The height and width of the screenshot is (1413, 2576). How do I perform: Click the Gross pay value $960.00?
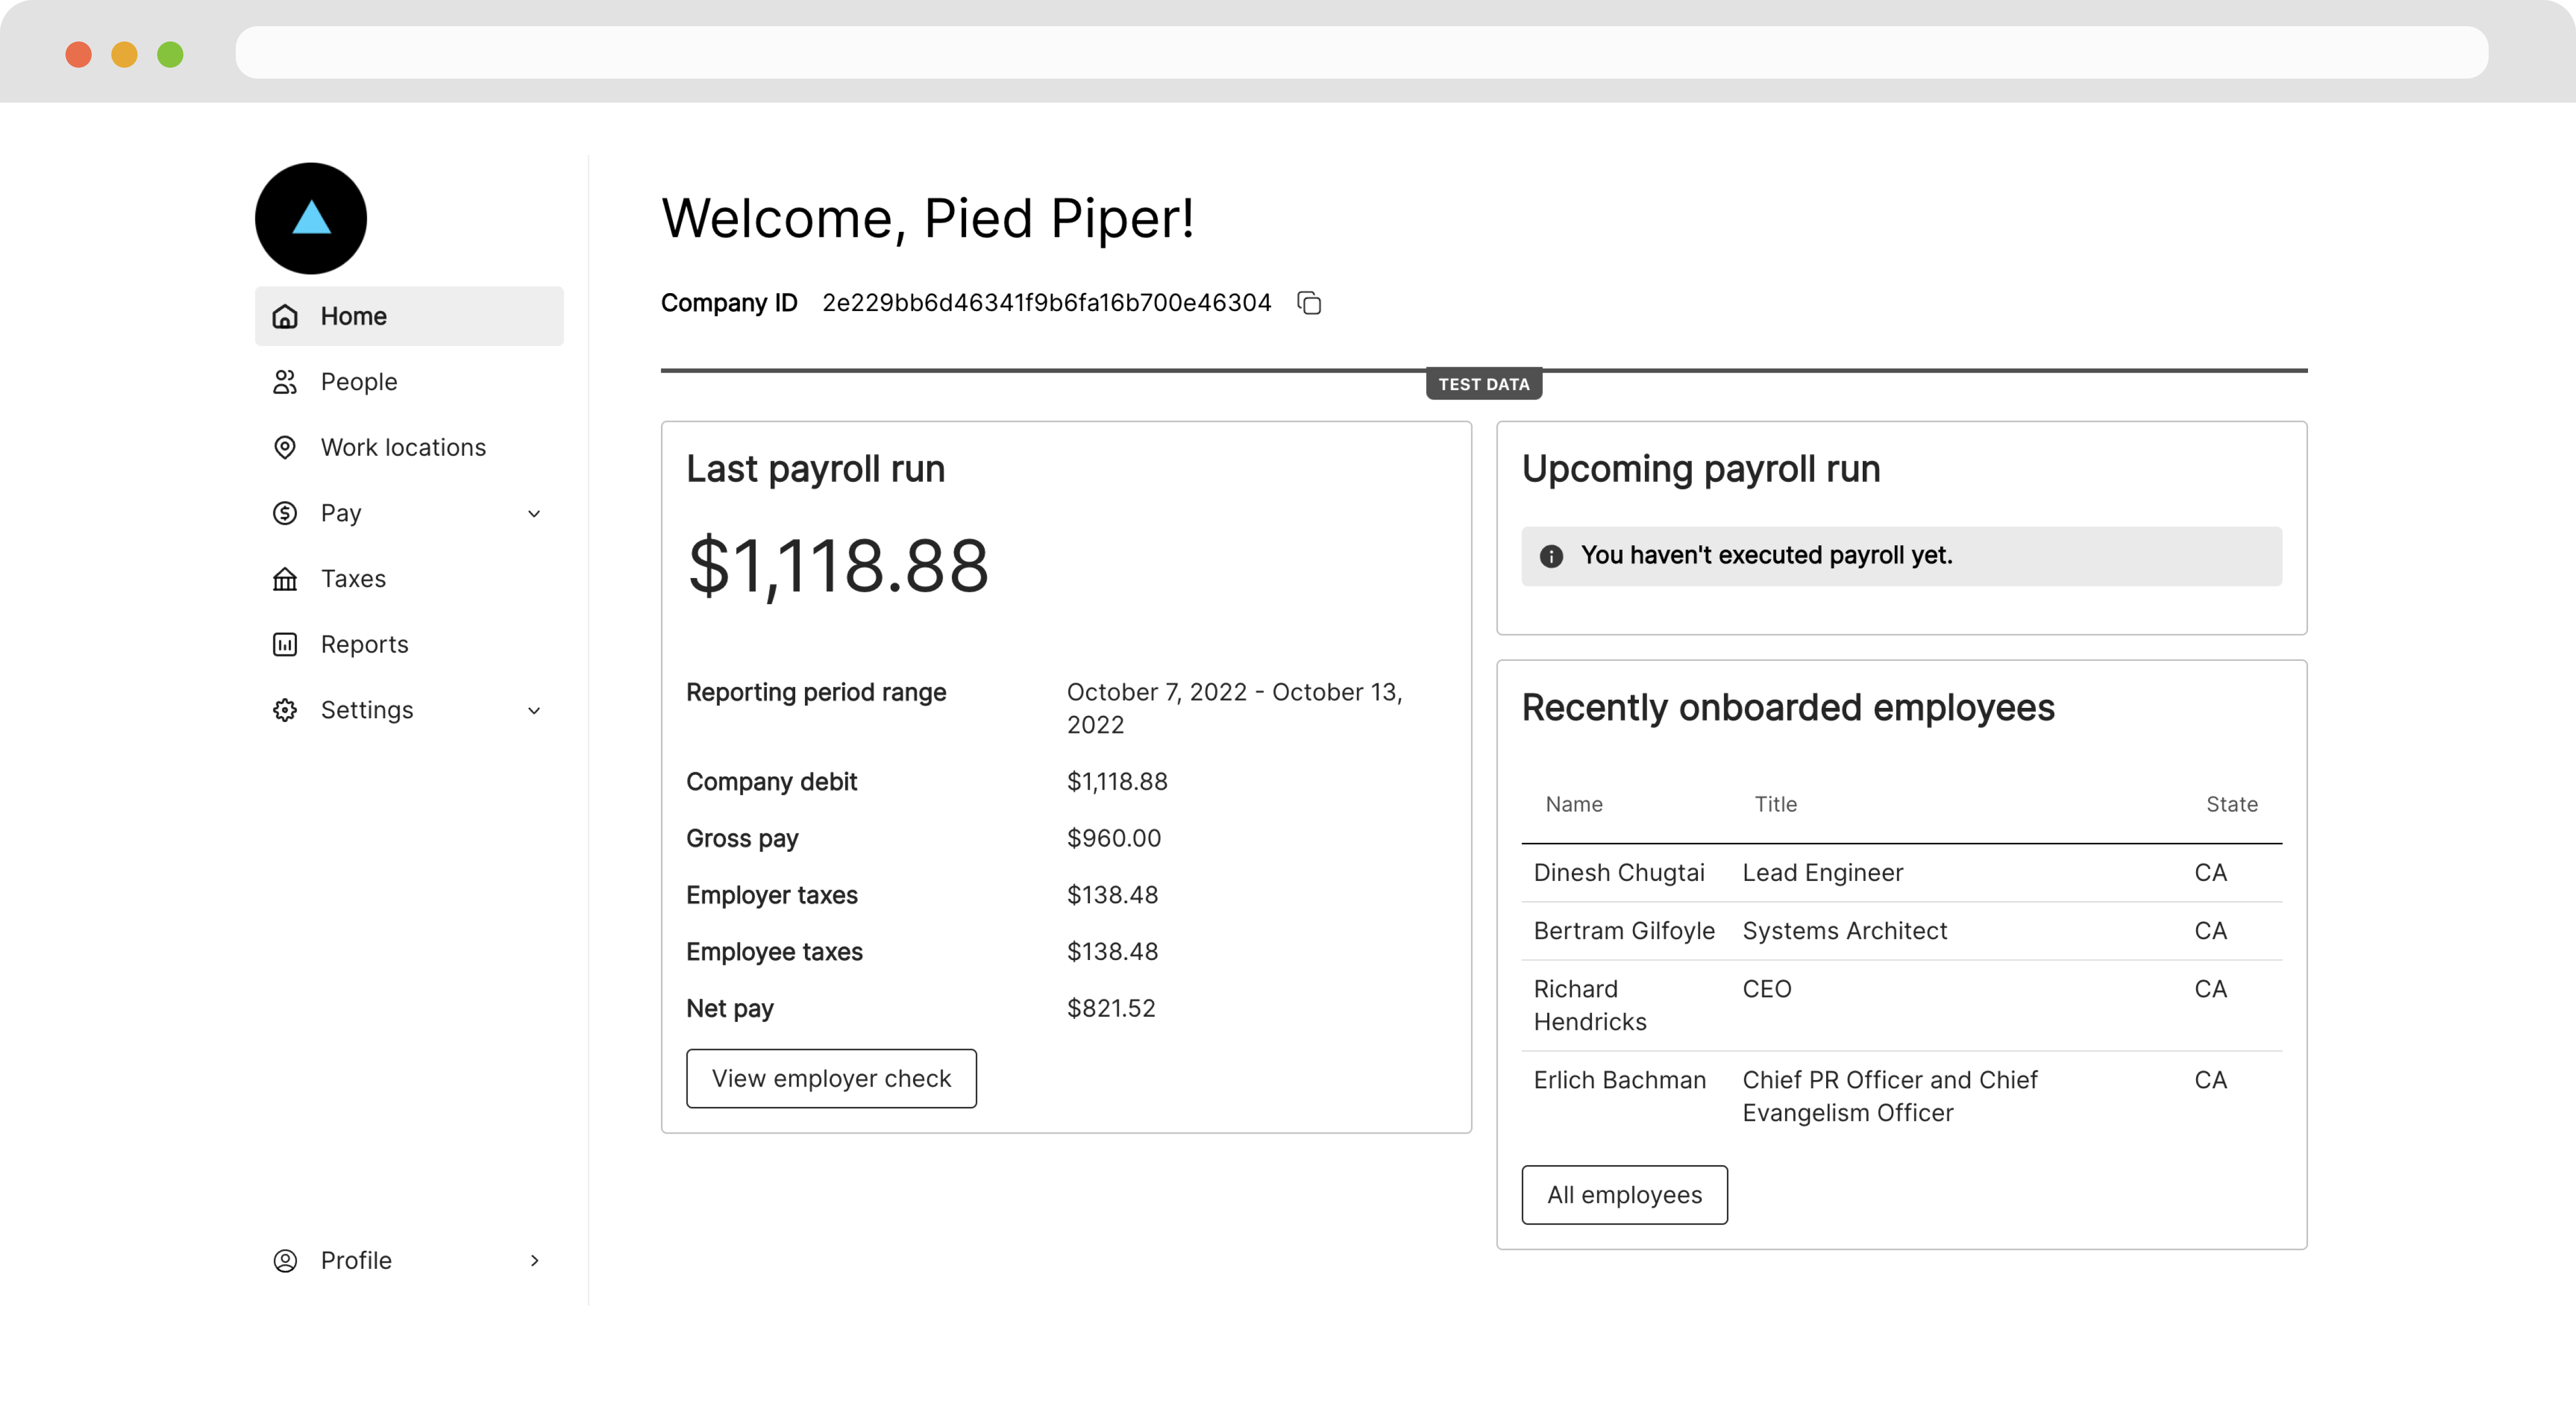coord(1114,838)
